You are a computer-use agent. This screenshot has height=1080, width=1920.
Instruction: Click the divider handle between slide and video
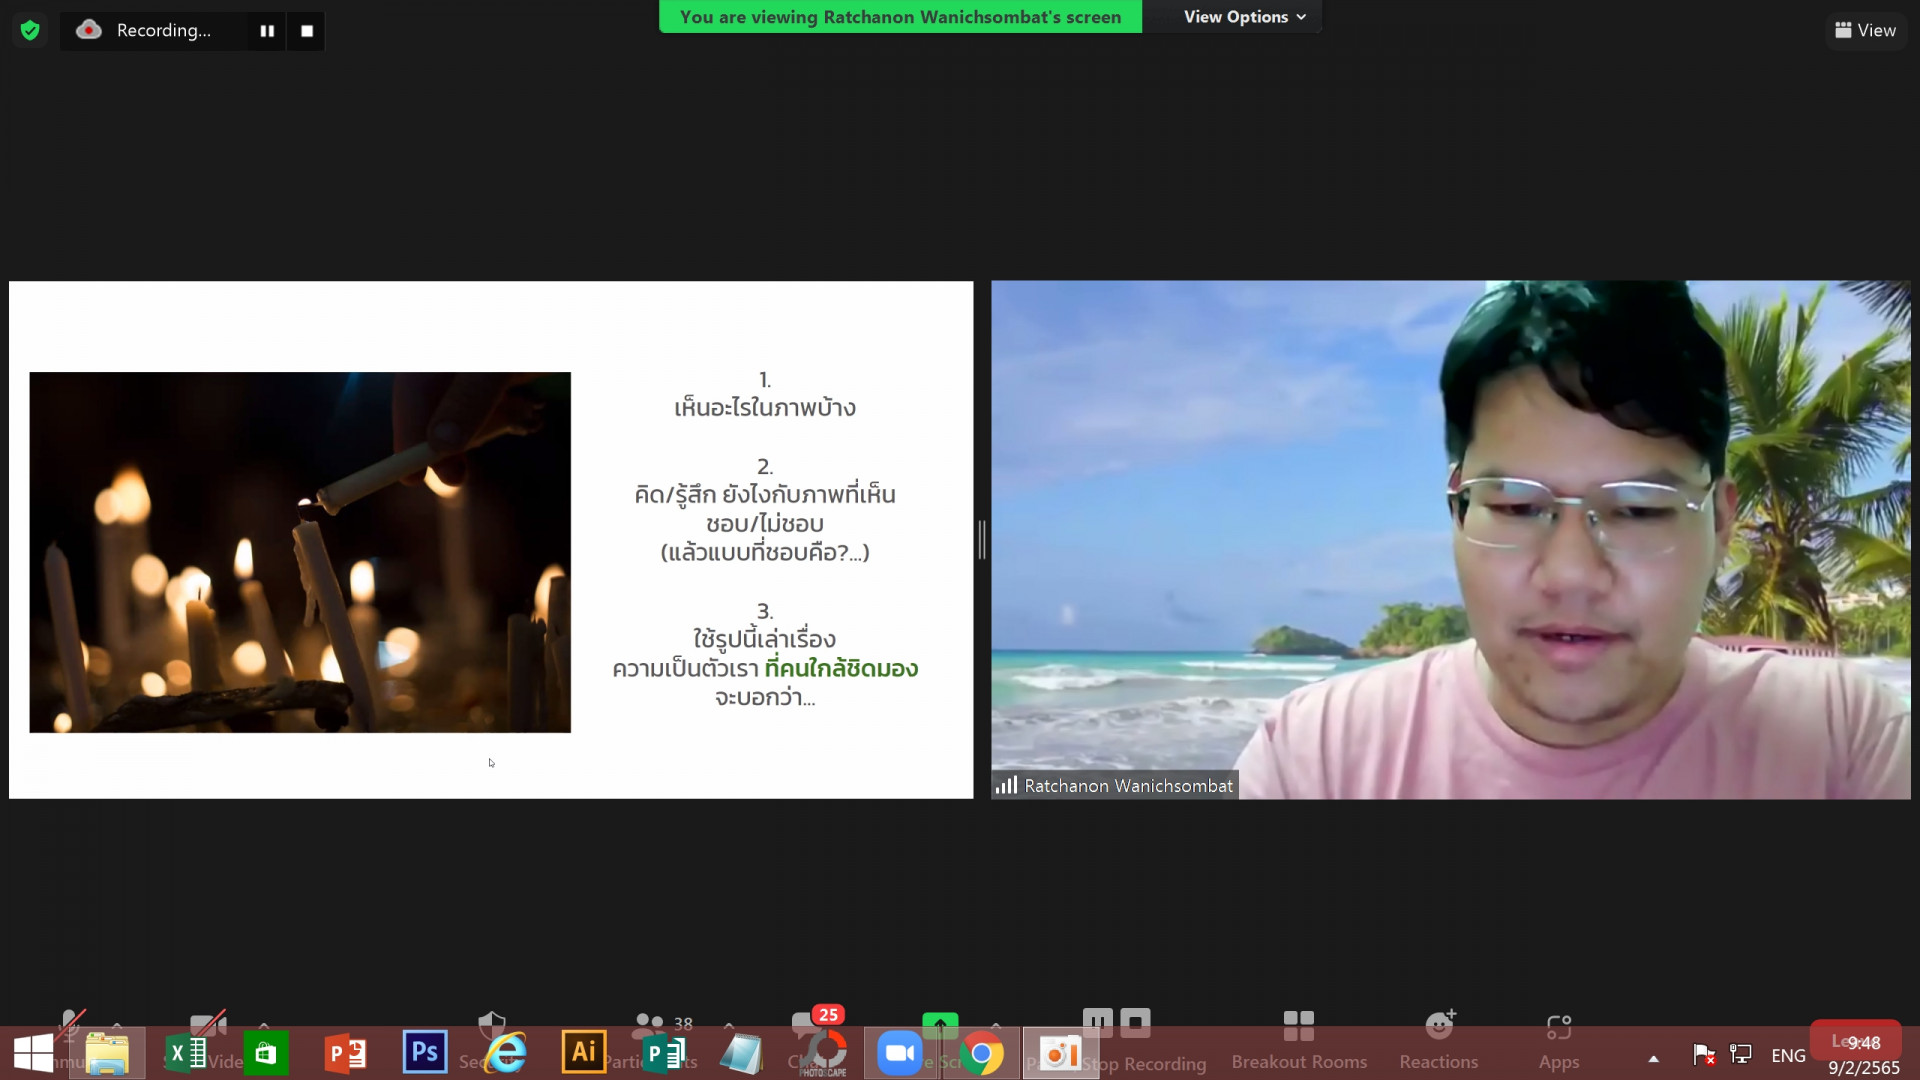[982, 540]
